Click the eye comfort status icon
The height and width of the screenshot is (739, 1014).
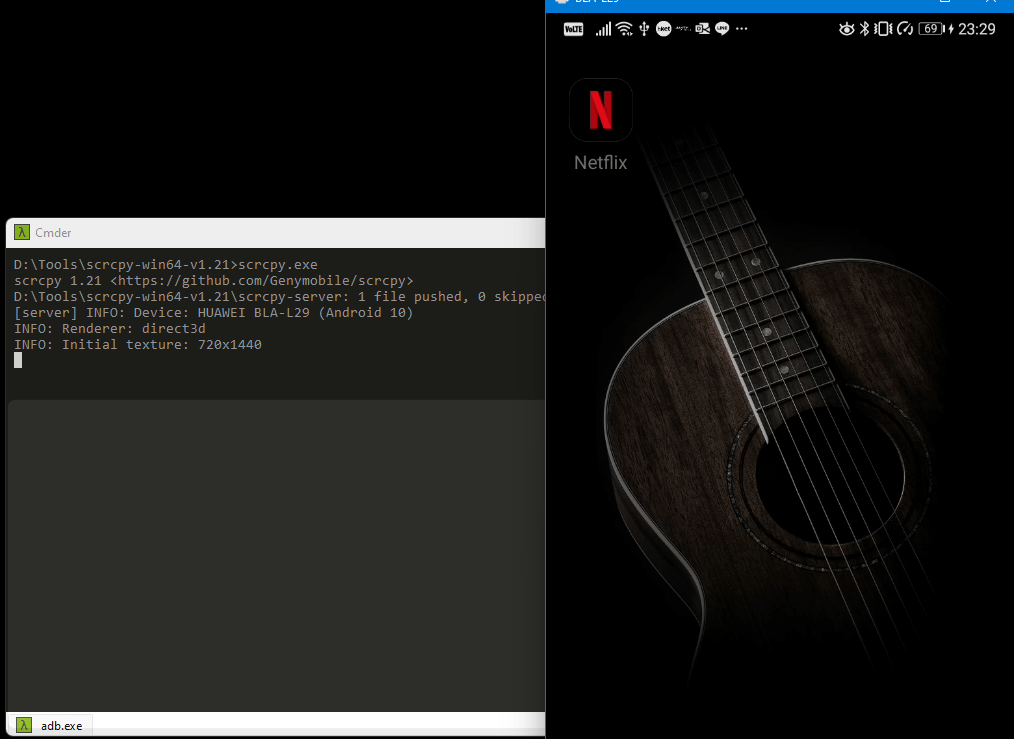847,29
